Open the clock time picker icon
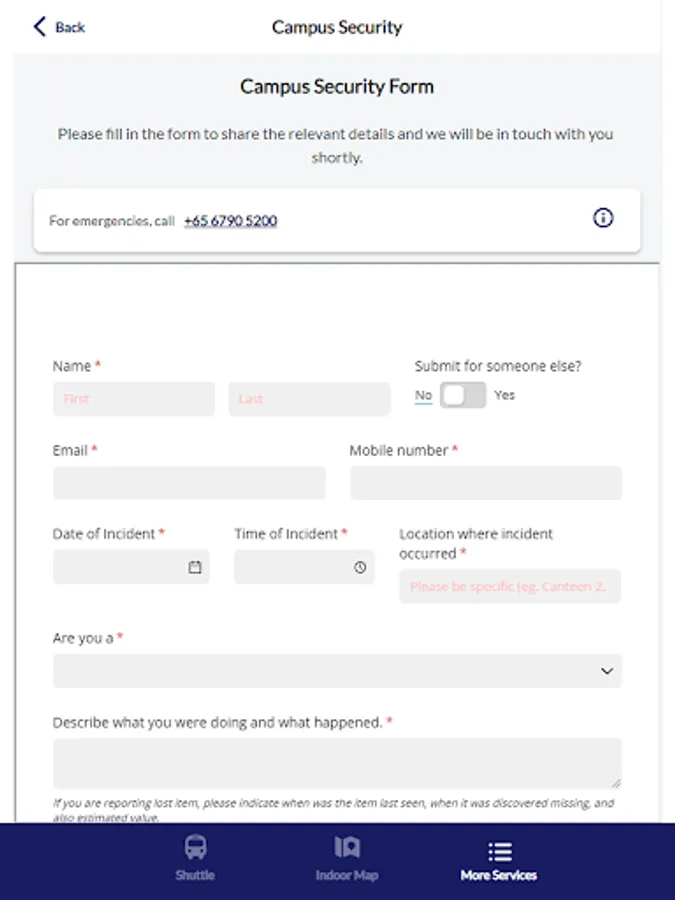Viewport: 675px width, 900px height. coord(360,567)
